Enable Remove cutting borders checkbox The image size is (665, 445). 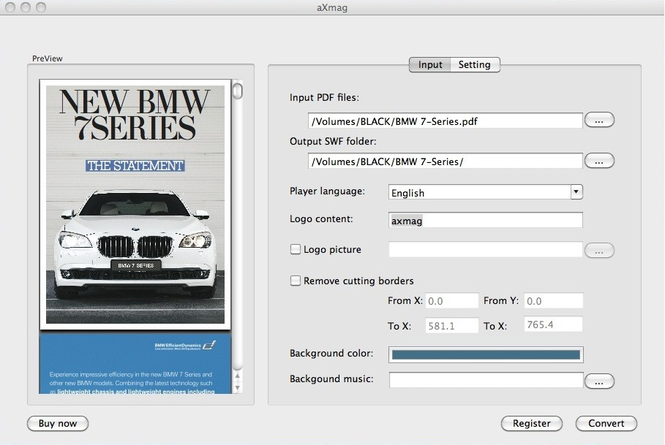tap(295, 280)
